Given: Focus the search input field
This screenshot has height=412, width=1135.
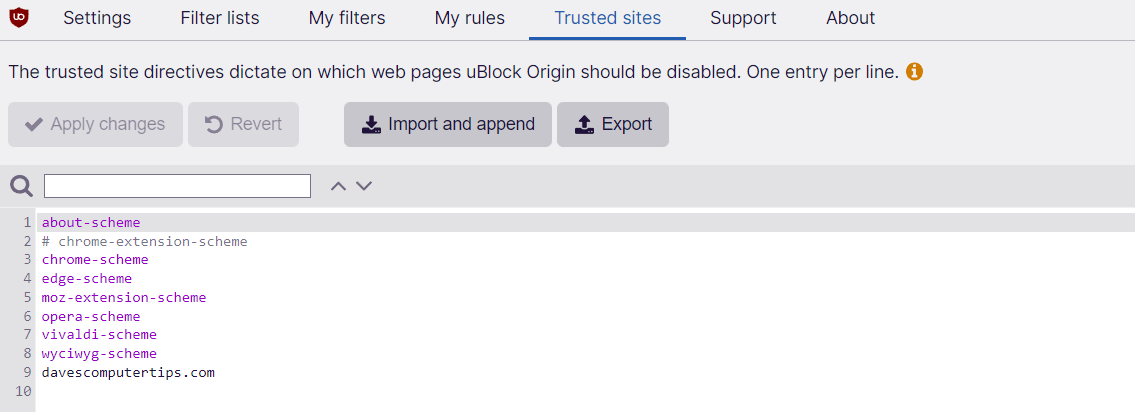Looking at the screenshot, I should click(x=177, y=186).
